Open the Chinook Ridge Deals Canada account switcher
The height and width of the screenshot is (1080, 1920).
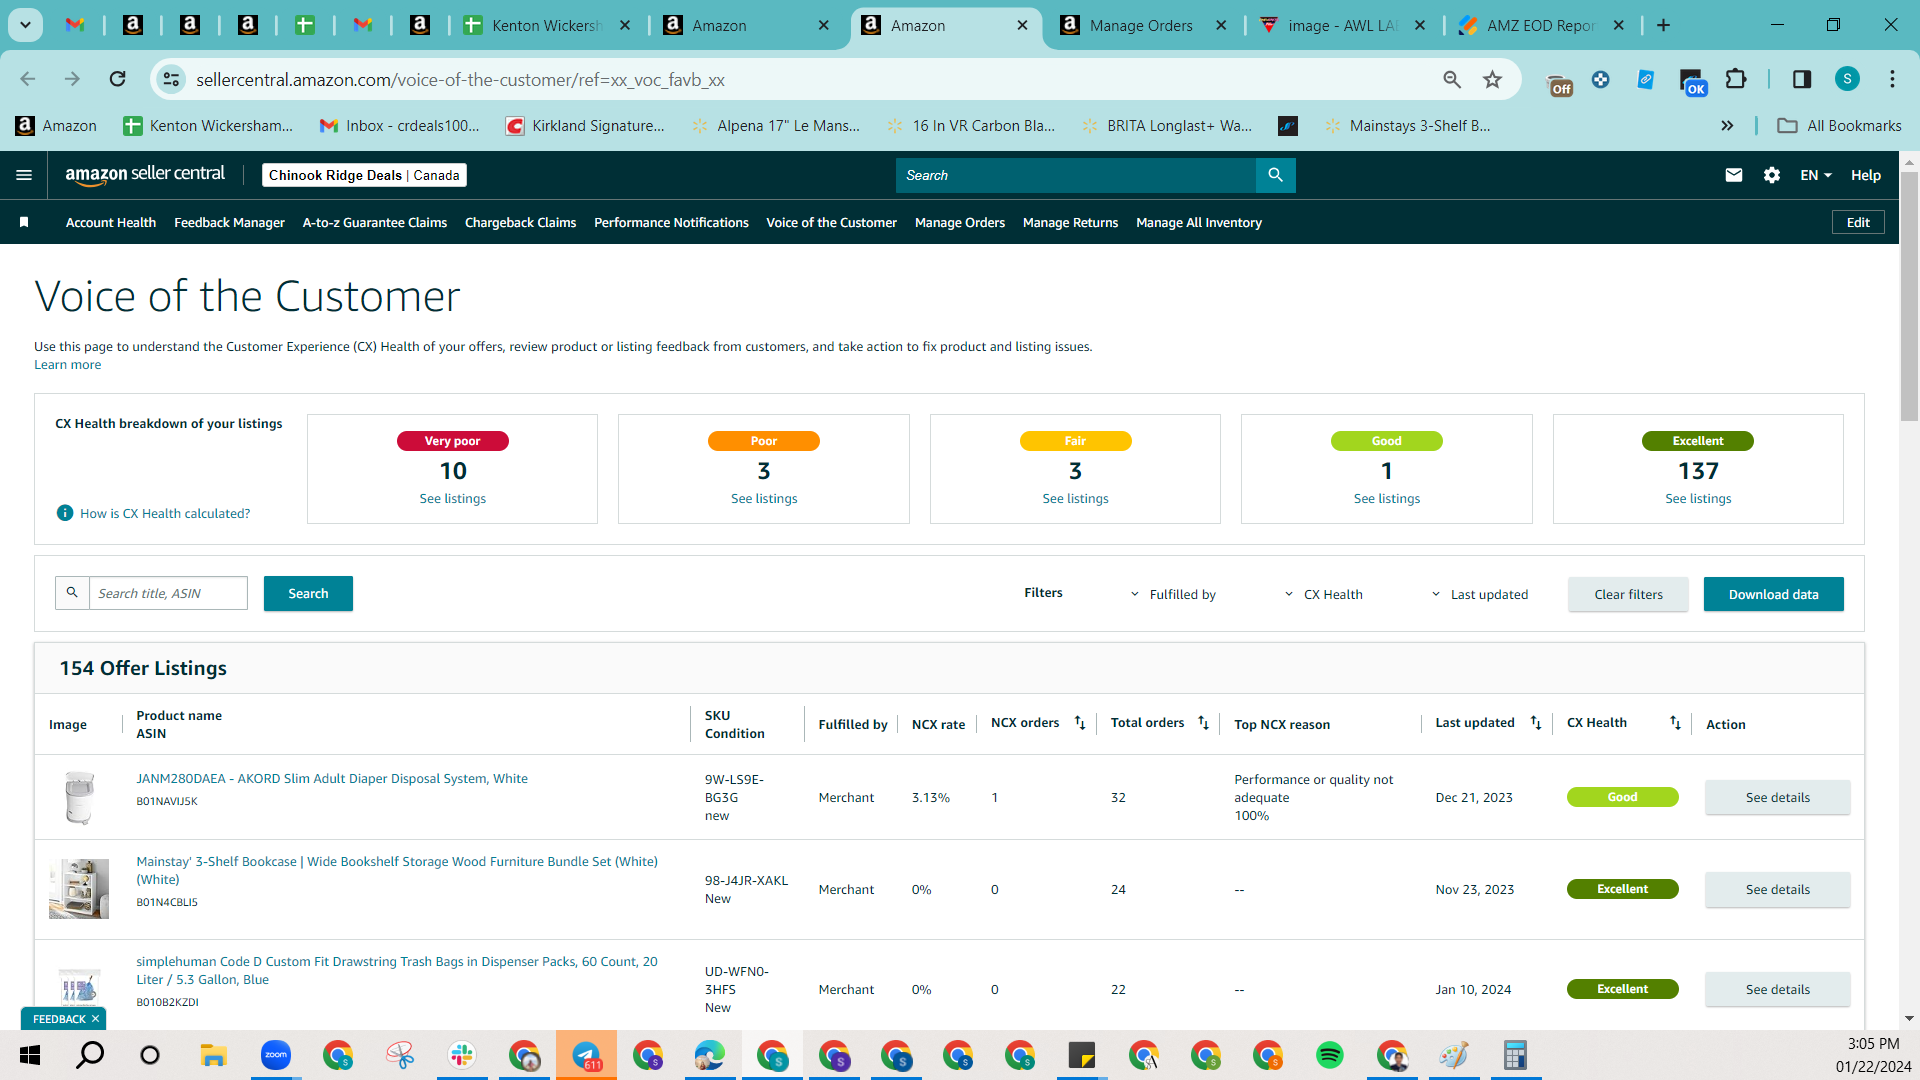(x=364, y=175)
